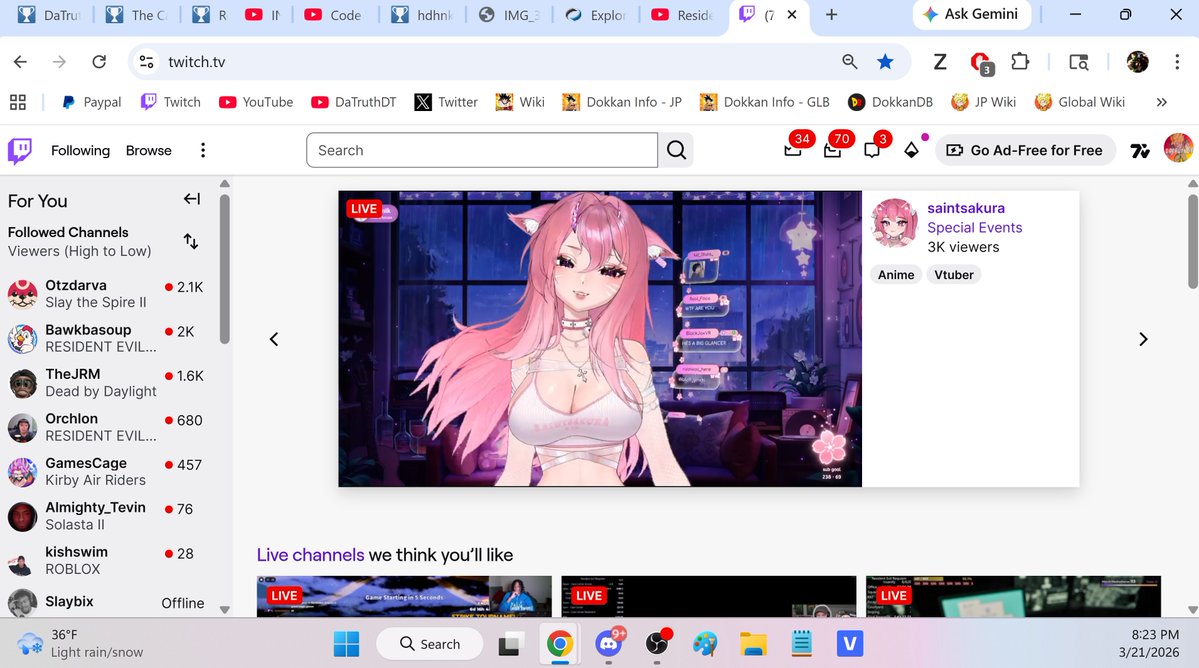Collapse the For You sidebar
The height and width of the screenshot is (668, 1199).
(191, 199)
